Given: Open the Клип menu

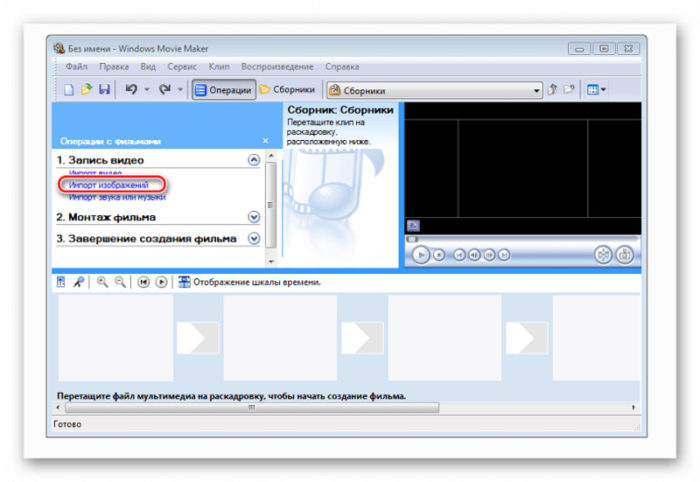Looking at the screenshot, I should 219,67.
